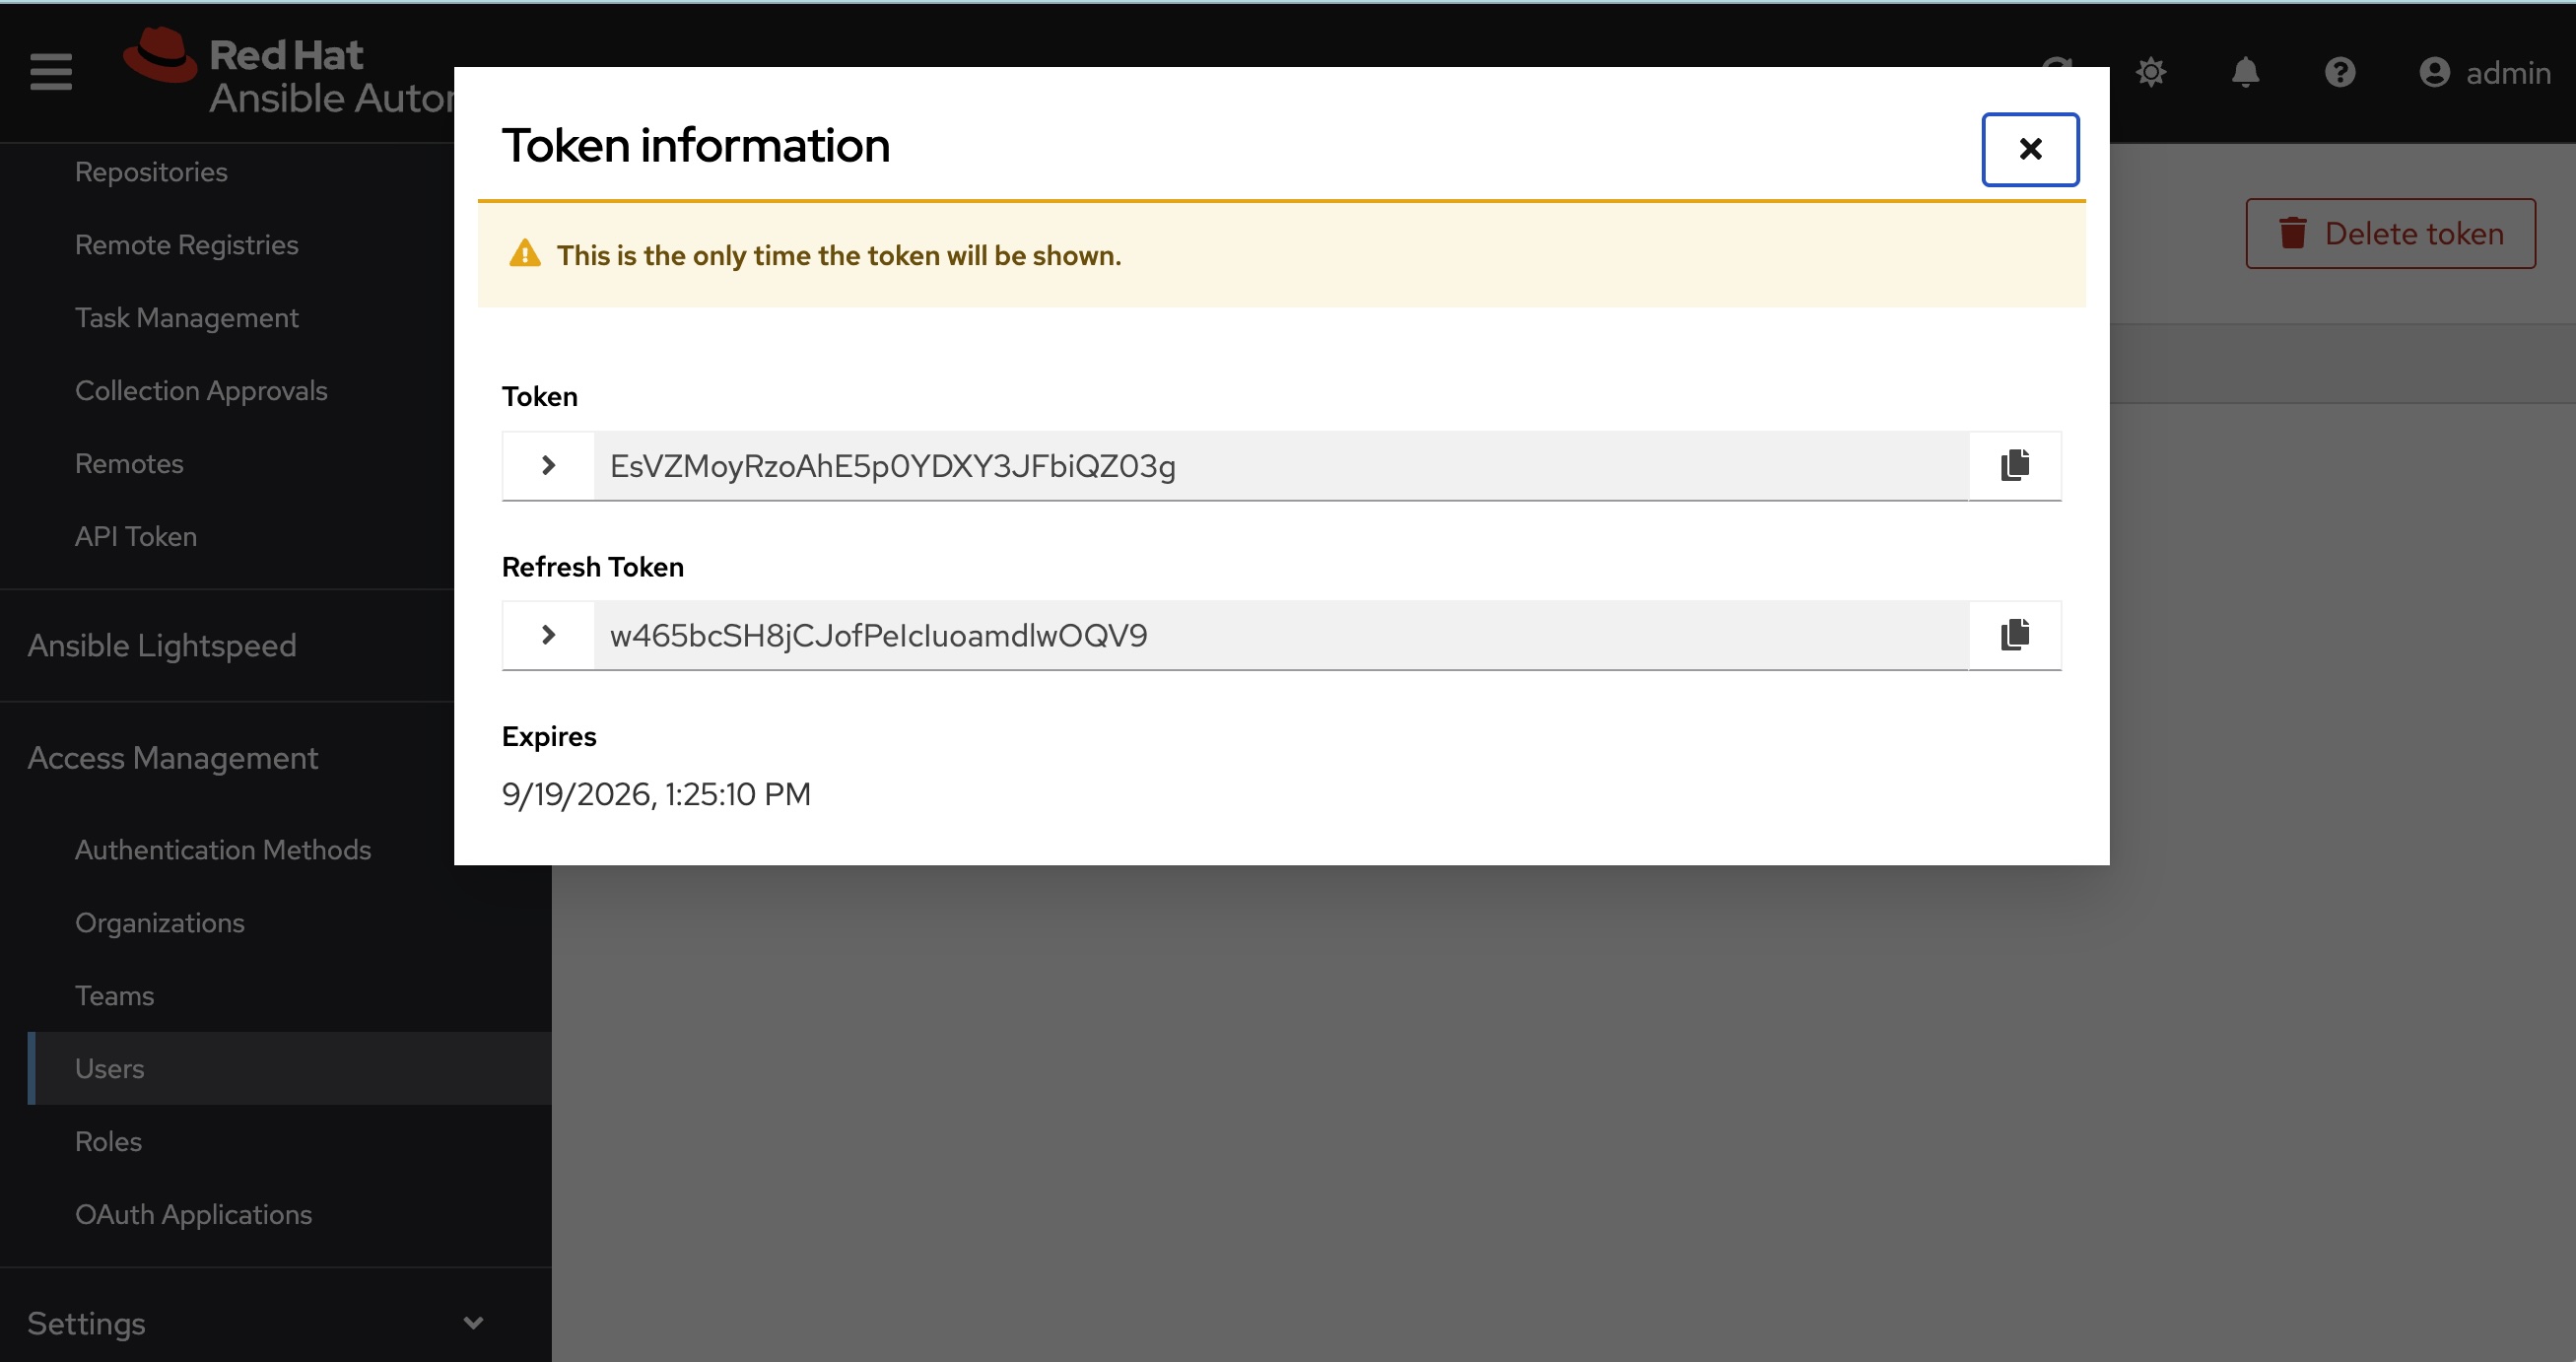Screen dimensions: 2576x1362
Task: Click the warning triangle icon in alert
Action: 525,254
